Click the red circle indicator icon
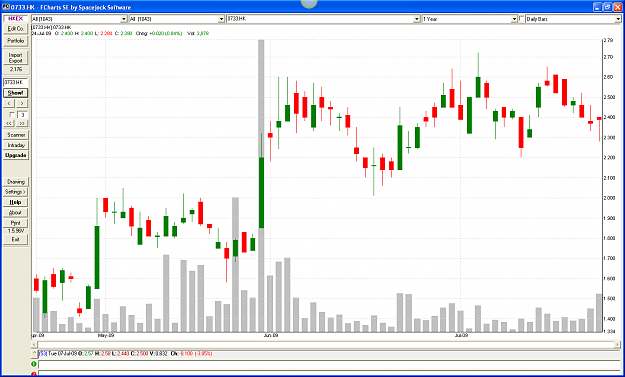 tap(34, 374)
